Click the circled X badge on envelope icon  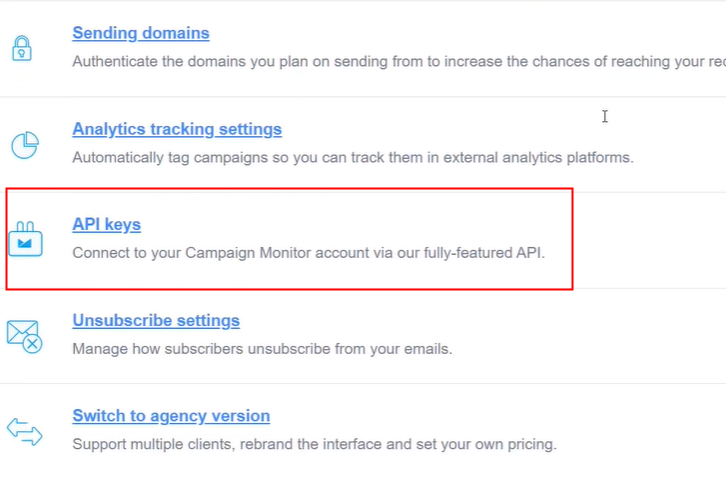click(33, 344)
